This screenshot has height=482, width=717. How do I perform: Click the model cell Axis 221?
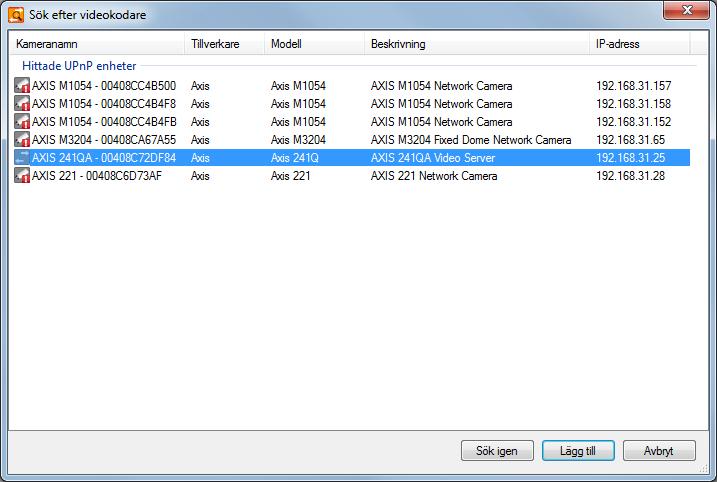click(290, 176)
